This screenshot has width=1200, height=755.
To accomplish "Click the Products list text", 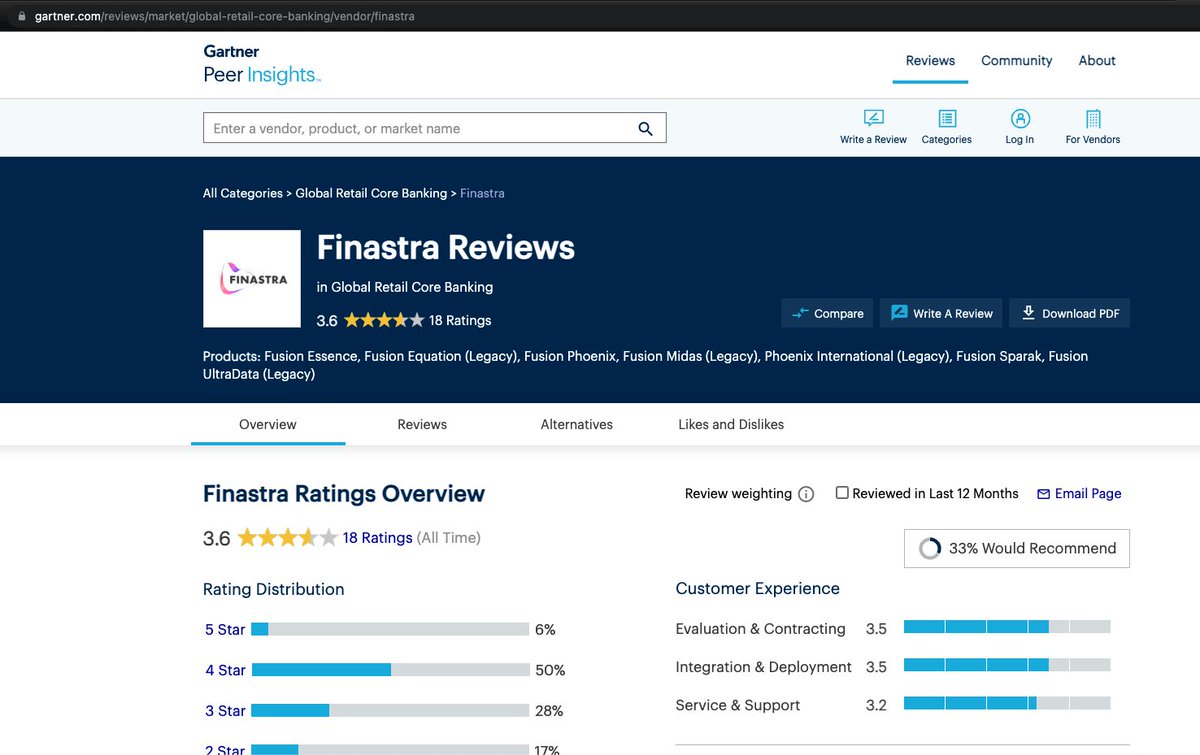I will [x=645, y=365].
